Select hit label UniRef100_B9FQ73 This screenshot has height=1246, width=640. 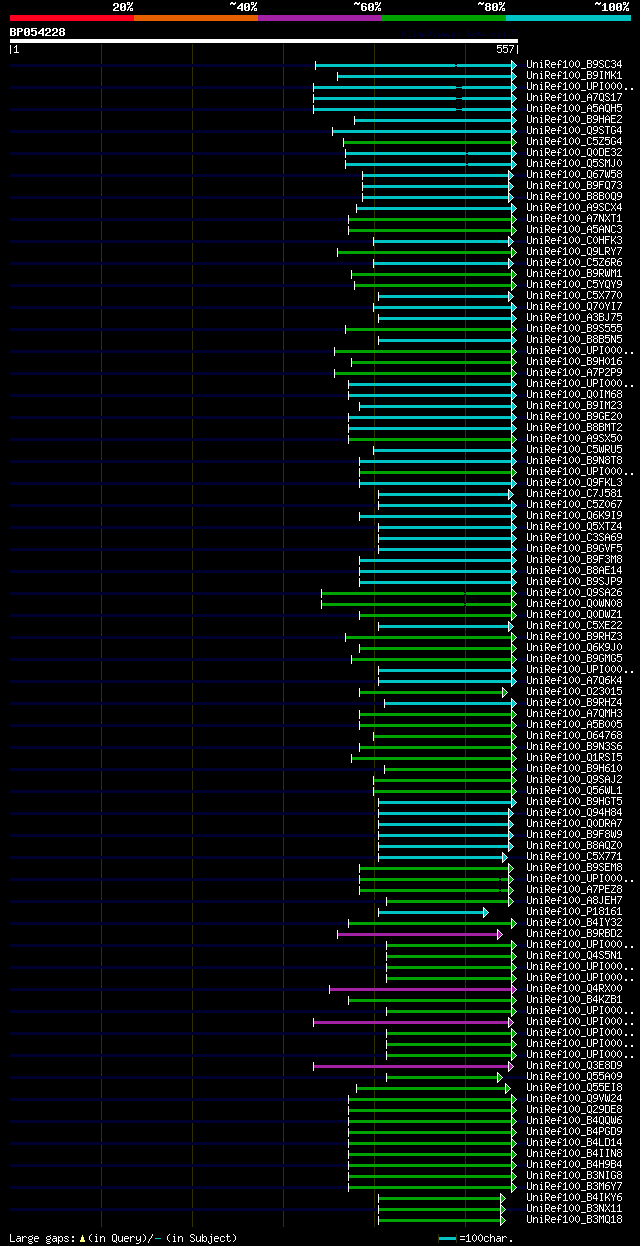point(574,186)
